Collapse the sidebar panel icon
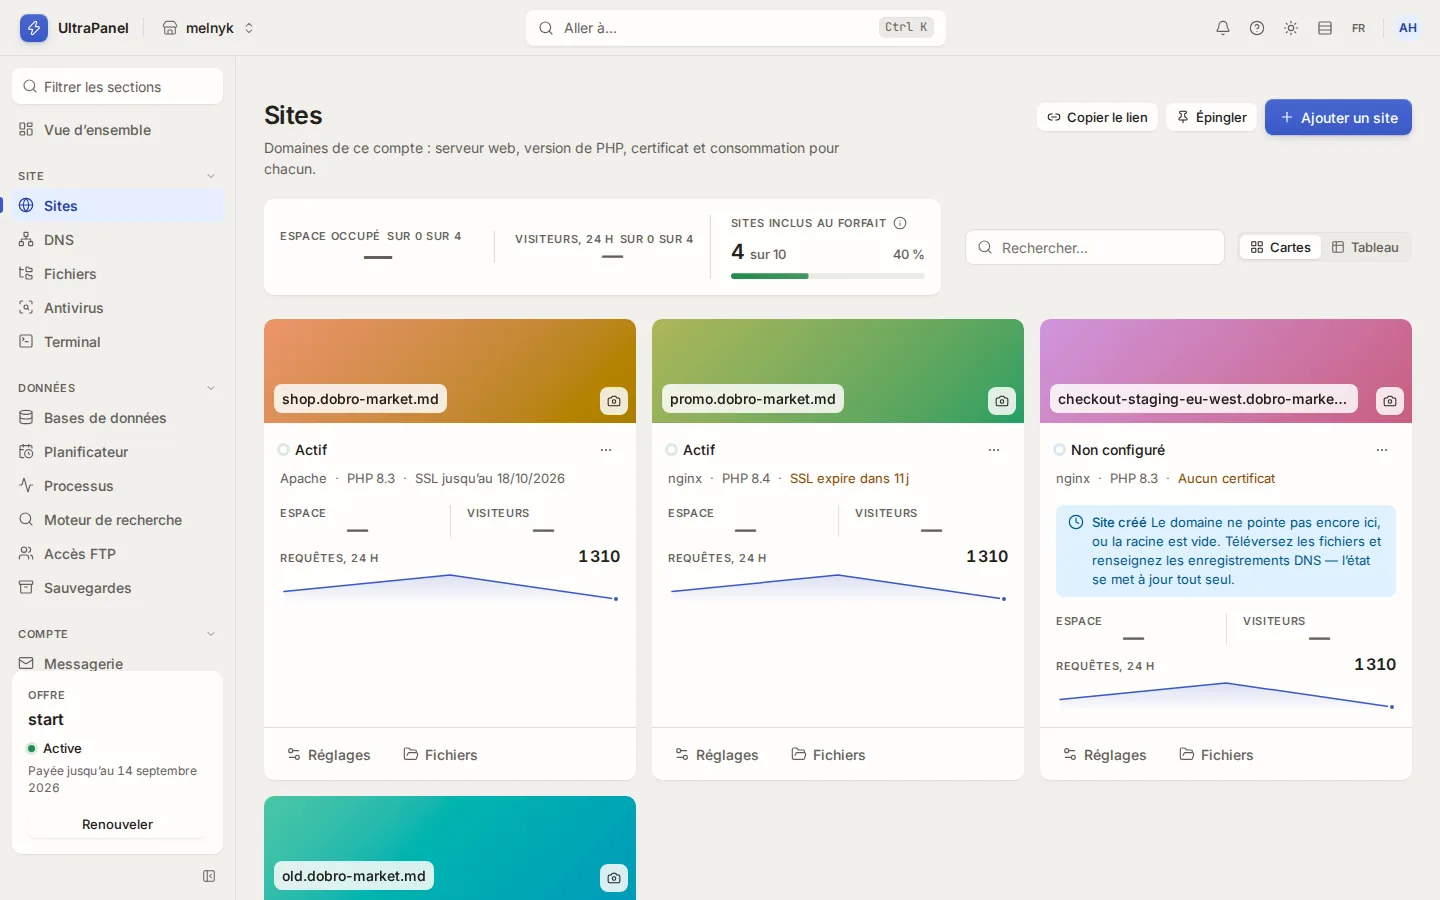 coord(209,876)
